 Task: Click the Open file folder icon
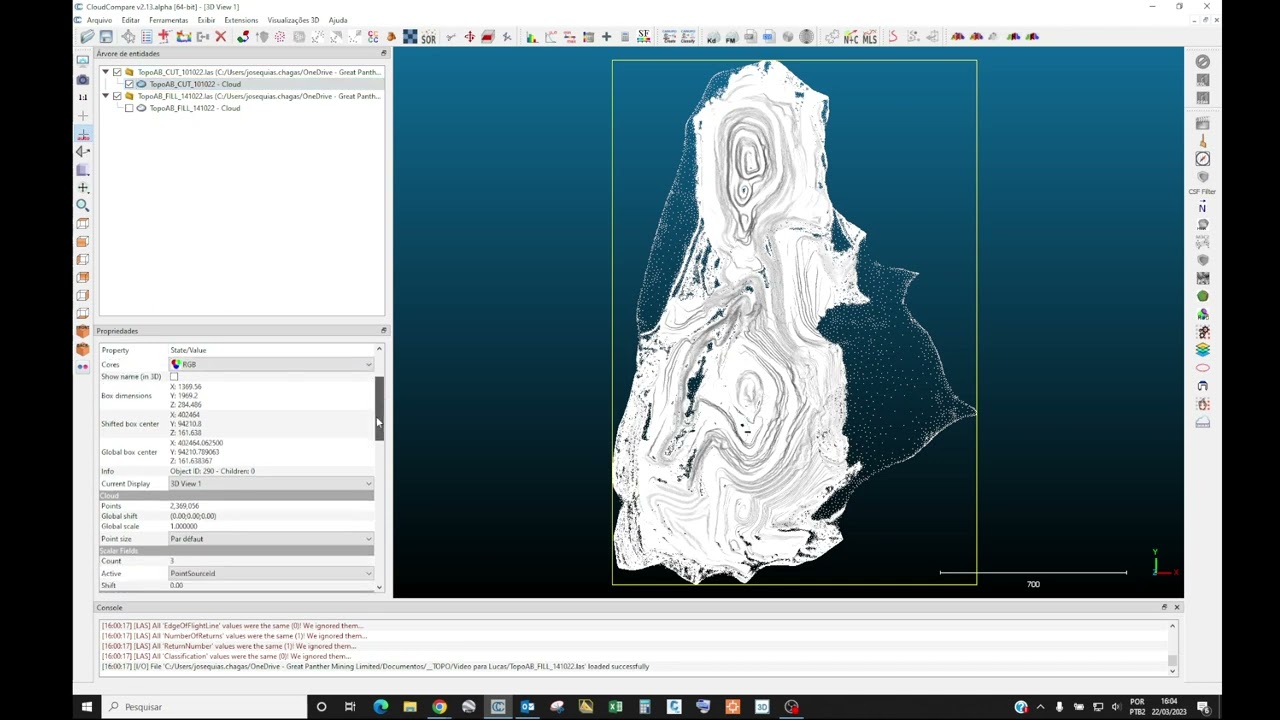[x=88, y=37]
